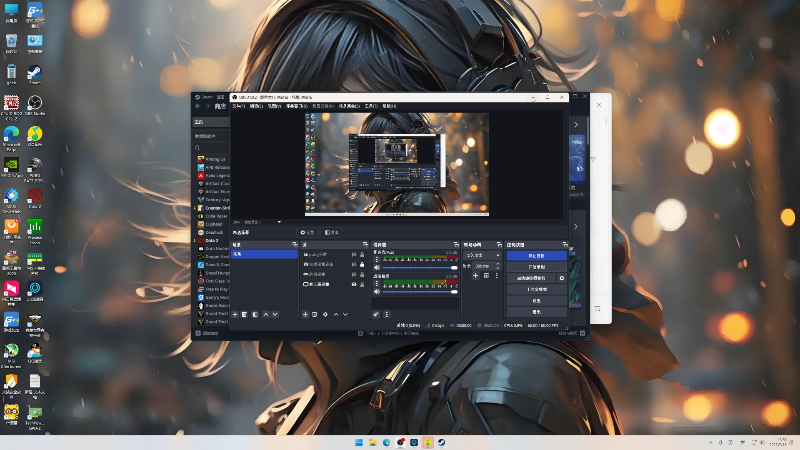This screenshot has width=800, height=450.
Task: Open transition properties three-dot menu
Action: tap(496, 276)
